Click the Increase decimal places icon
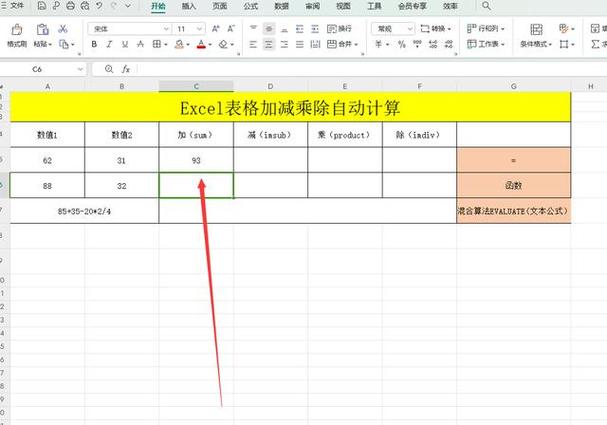Screen dimensions: 607x425 pyautogui.click(x=433, y=44)
